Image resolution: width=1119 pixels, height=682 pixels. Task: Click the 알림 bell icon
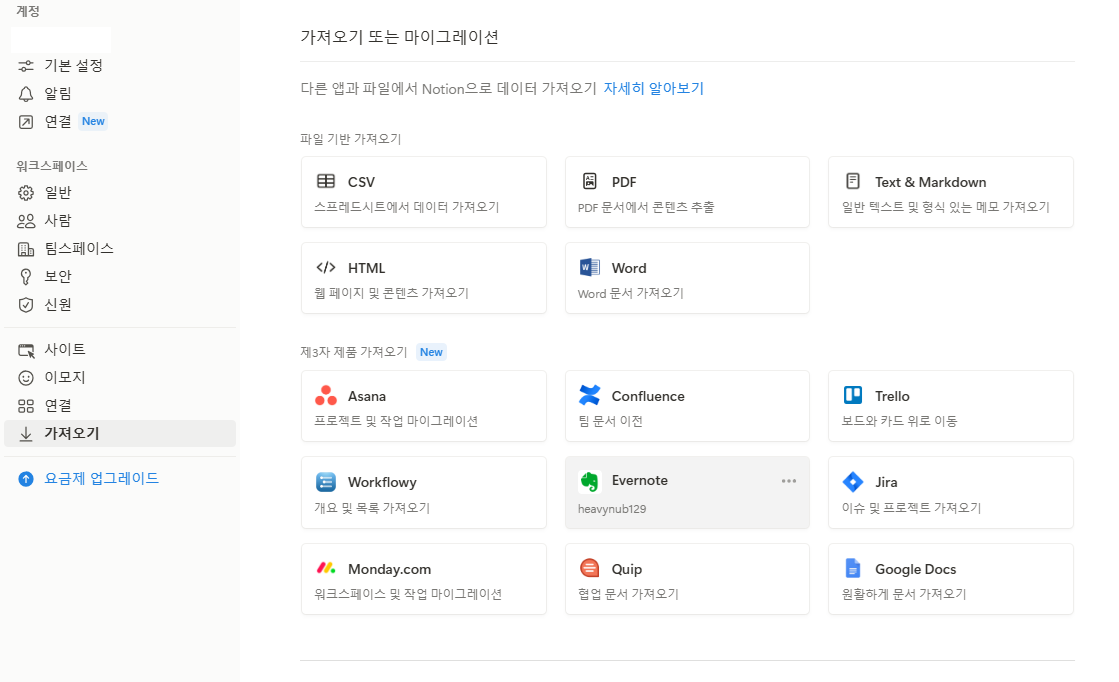click(x=26, y=93)
